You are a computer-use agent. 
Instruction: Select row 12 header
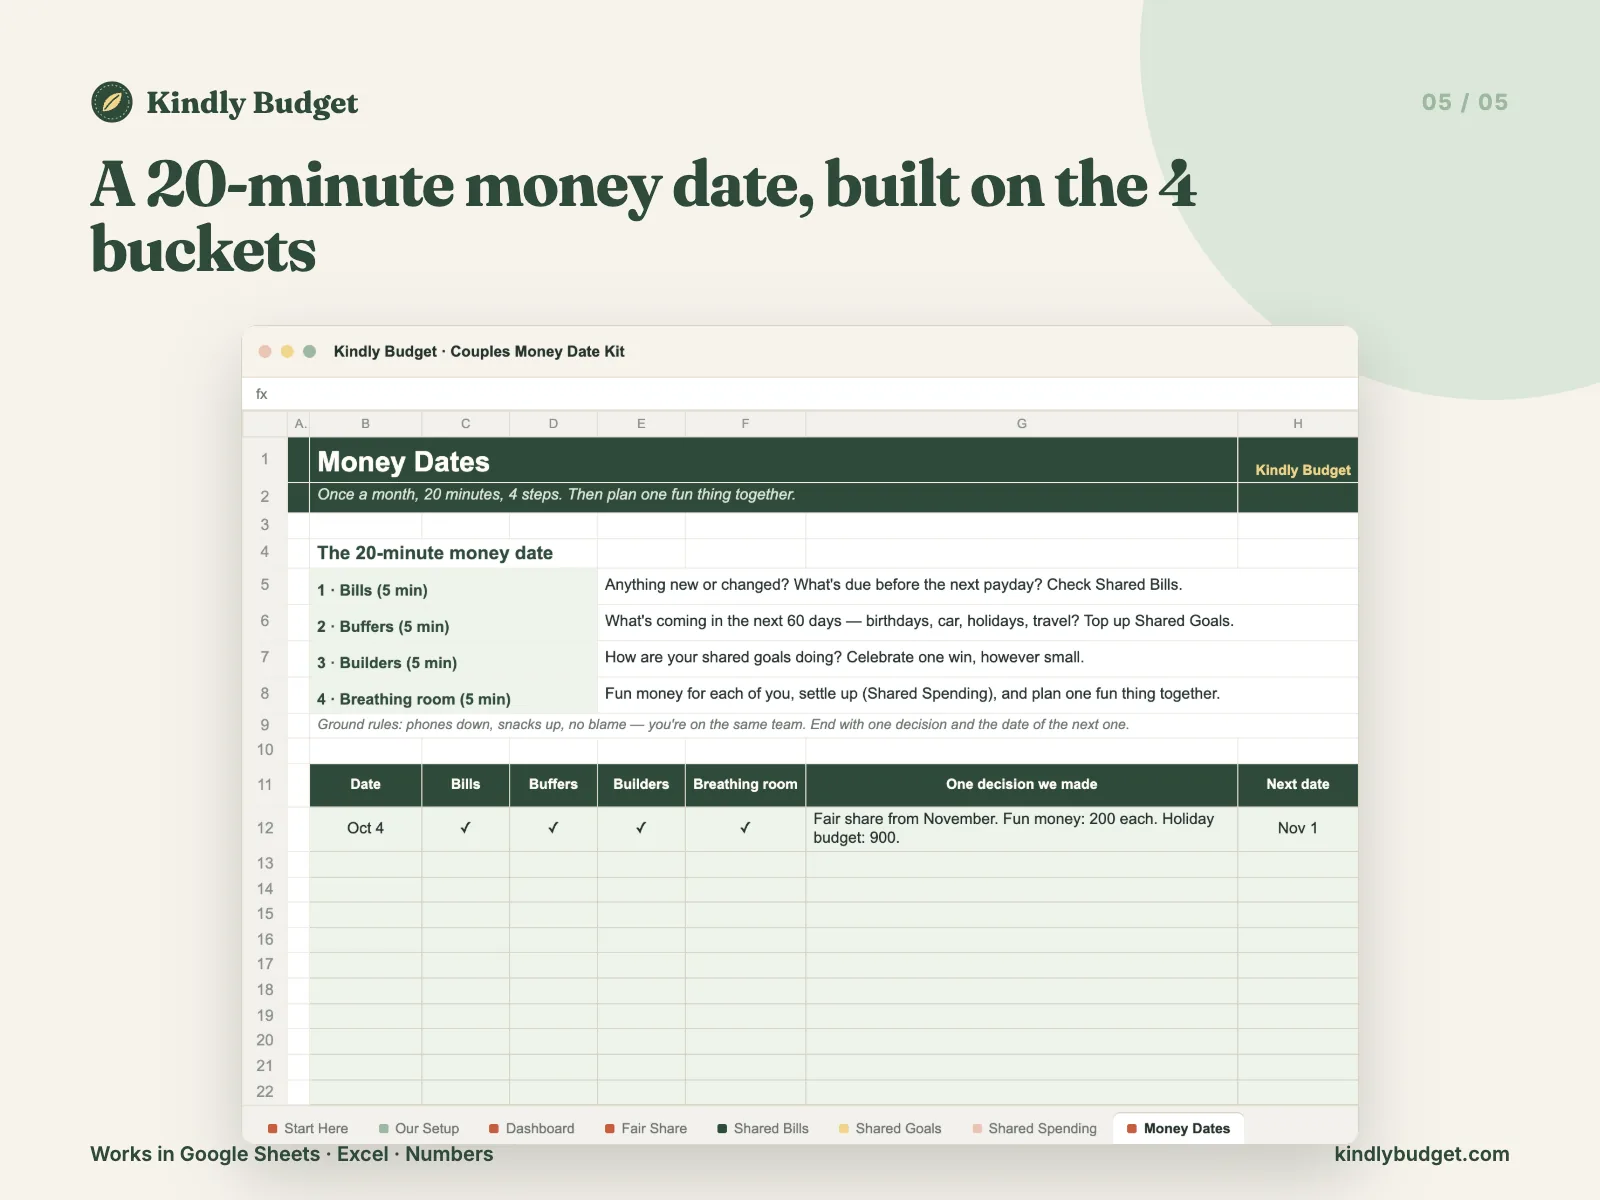[x=265, y=828]
